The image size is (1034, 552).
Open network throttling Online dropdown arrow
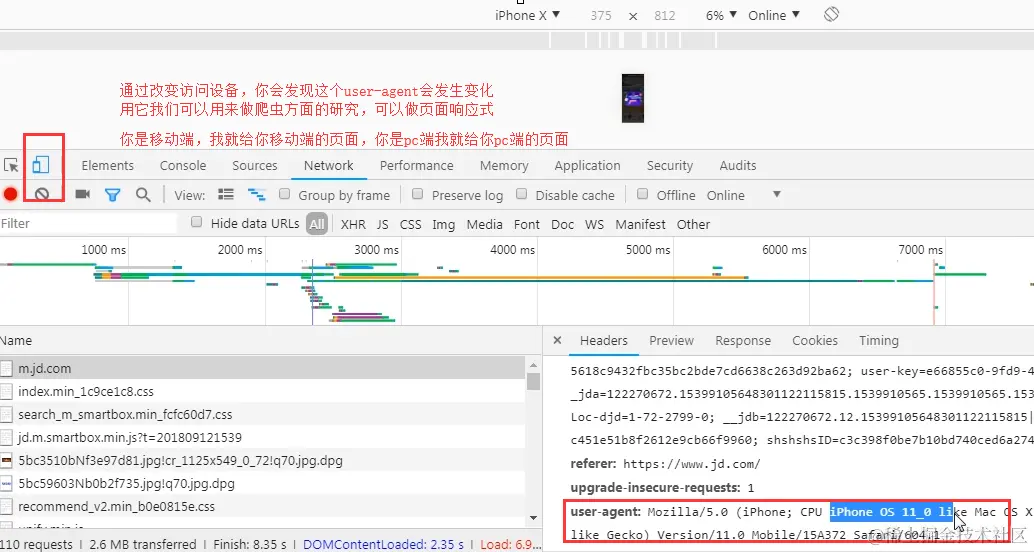pyautogui.click(x=776, y=195)
